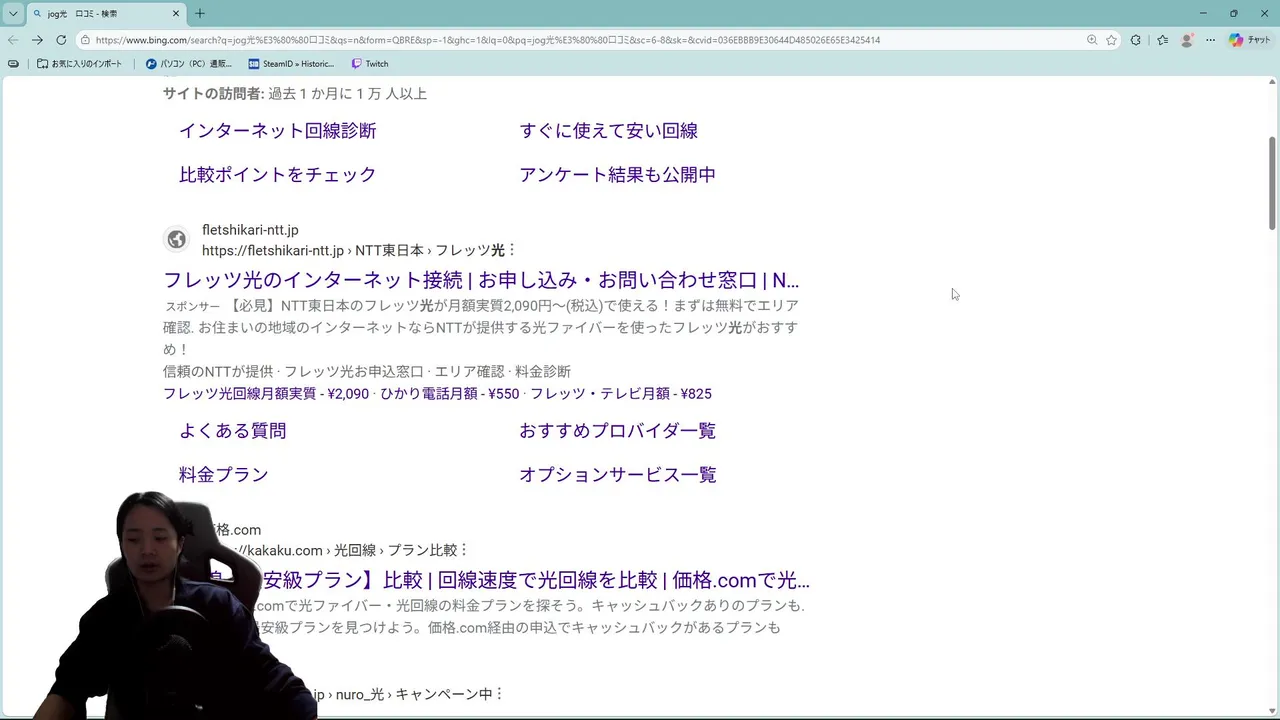Open the tab actions dropdown arrow
The height and width of the screenshot is (720, 1280).
click(x=13, y=14)
